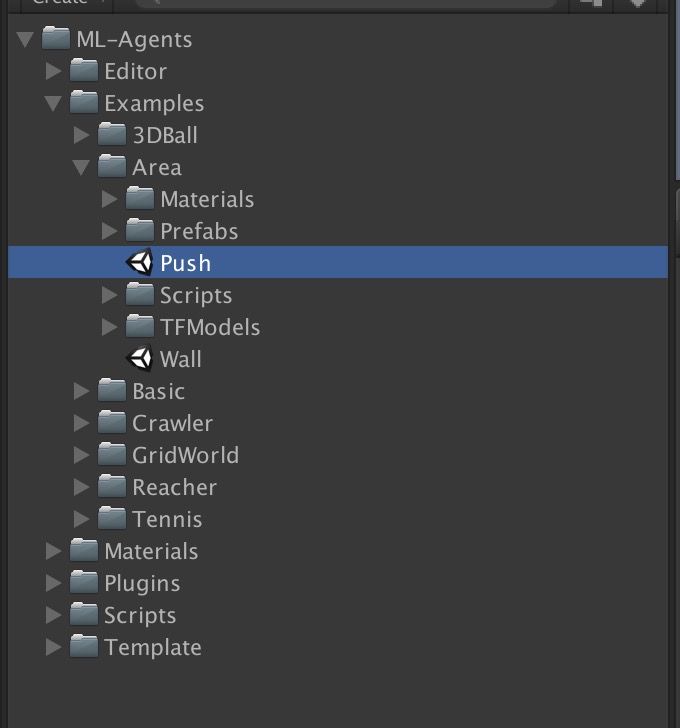680x728 pixels.
Task: Select the ML-Agents label
Action: pyautogui.click(x=134, y=39)
